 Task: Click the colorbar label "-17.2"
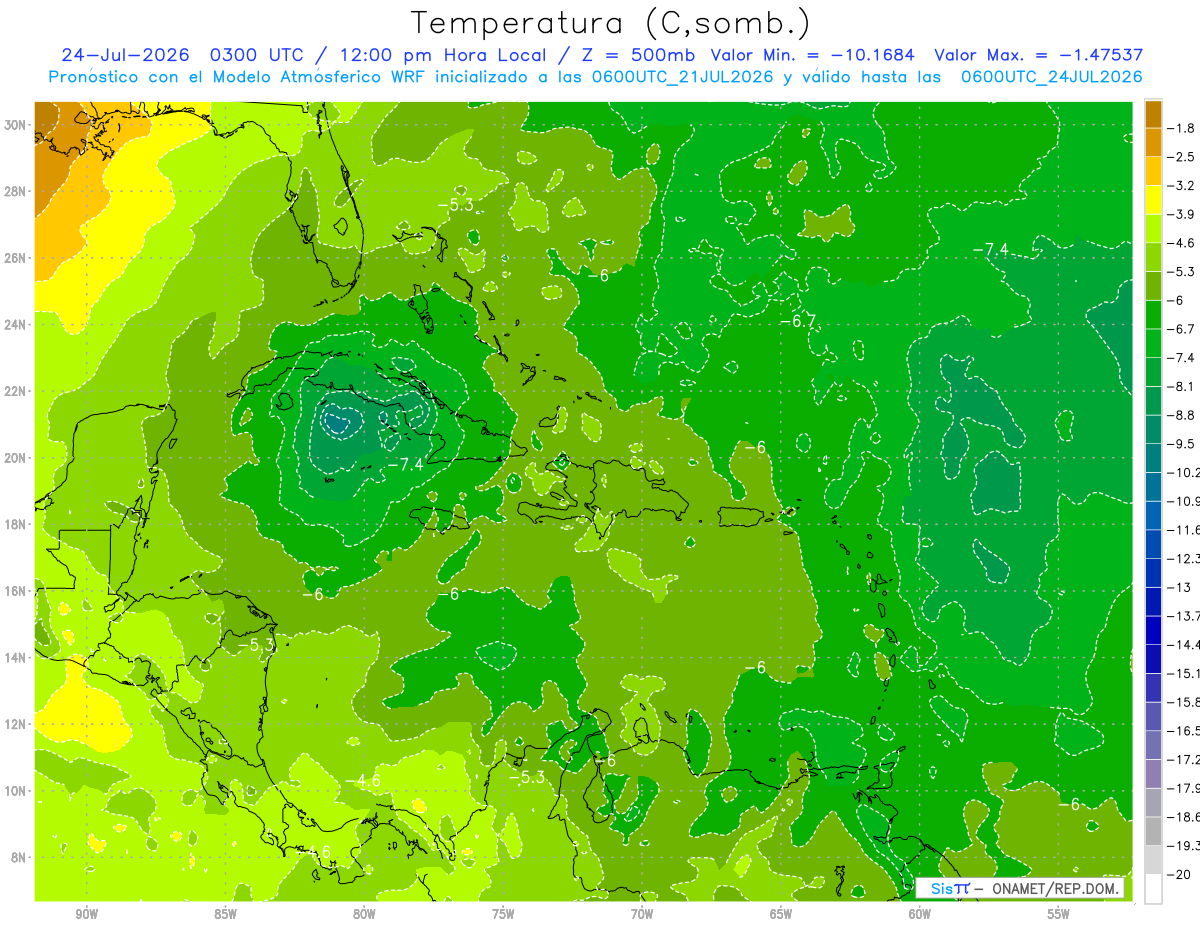point(1184,759)
